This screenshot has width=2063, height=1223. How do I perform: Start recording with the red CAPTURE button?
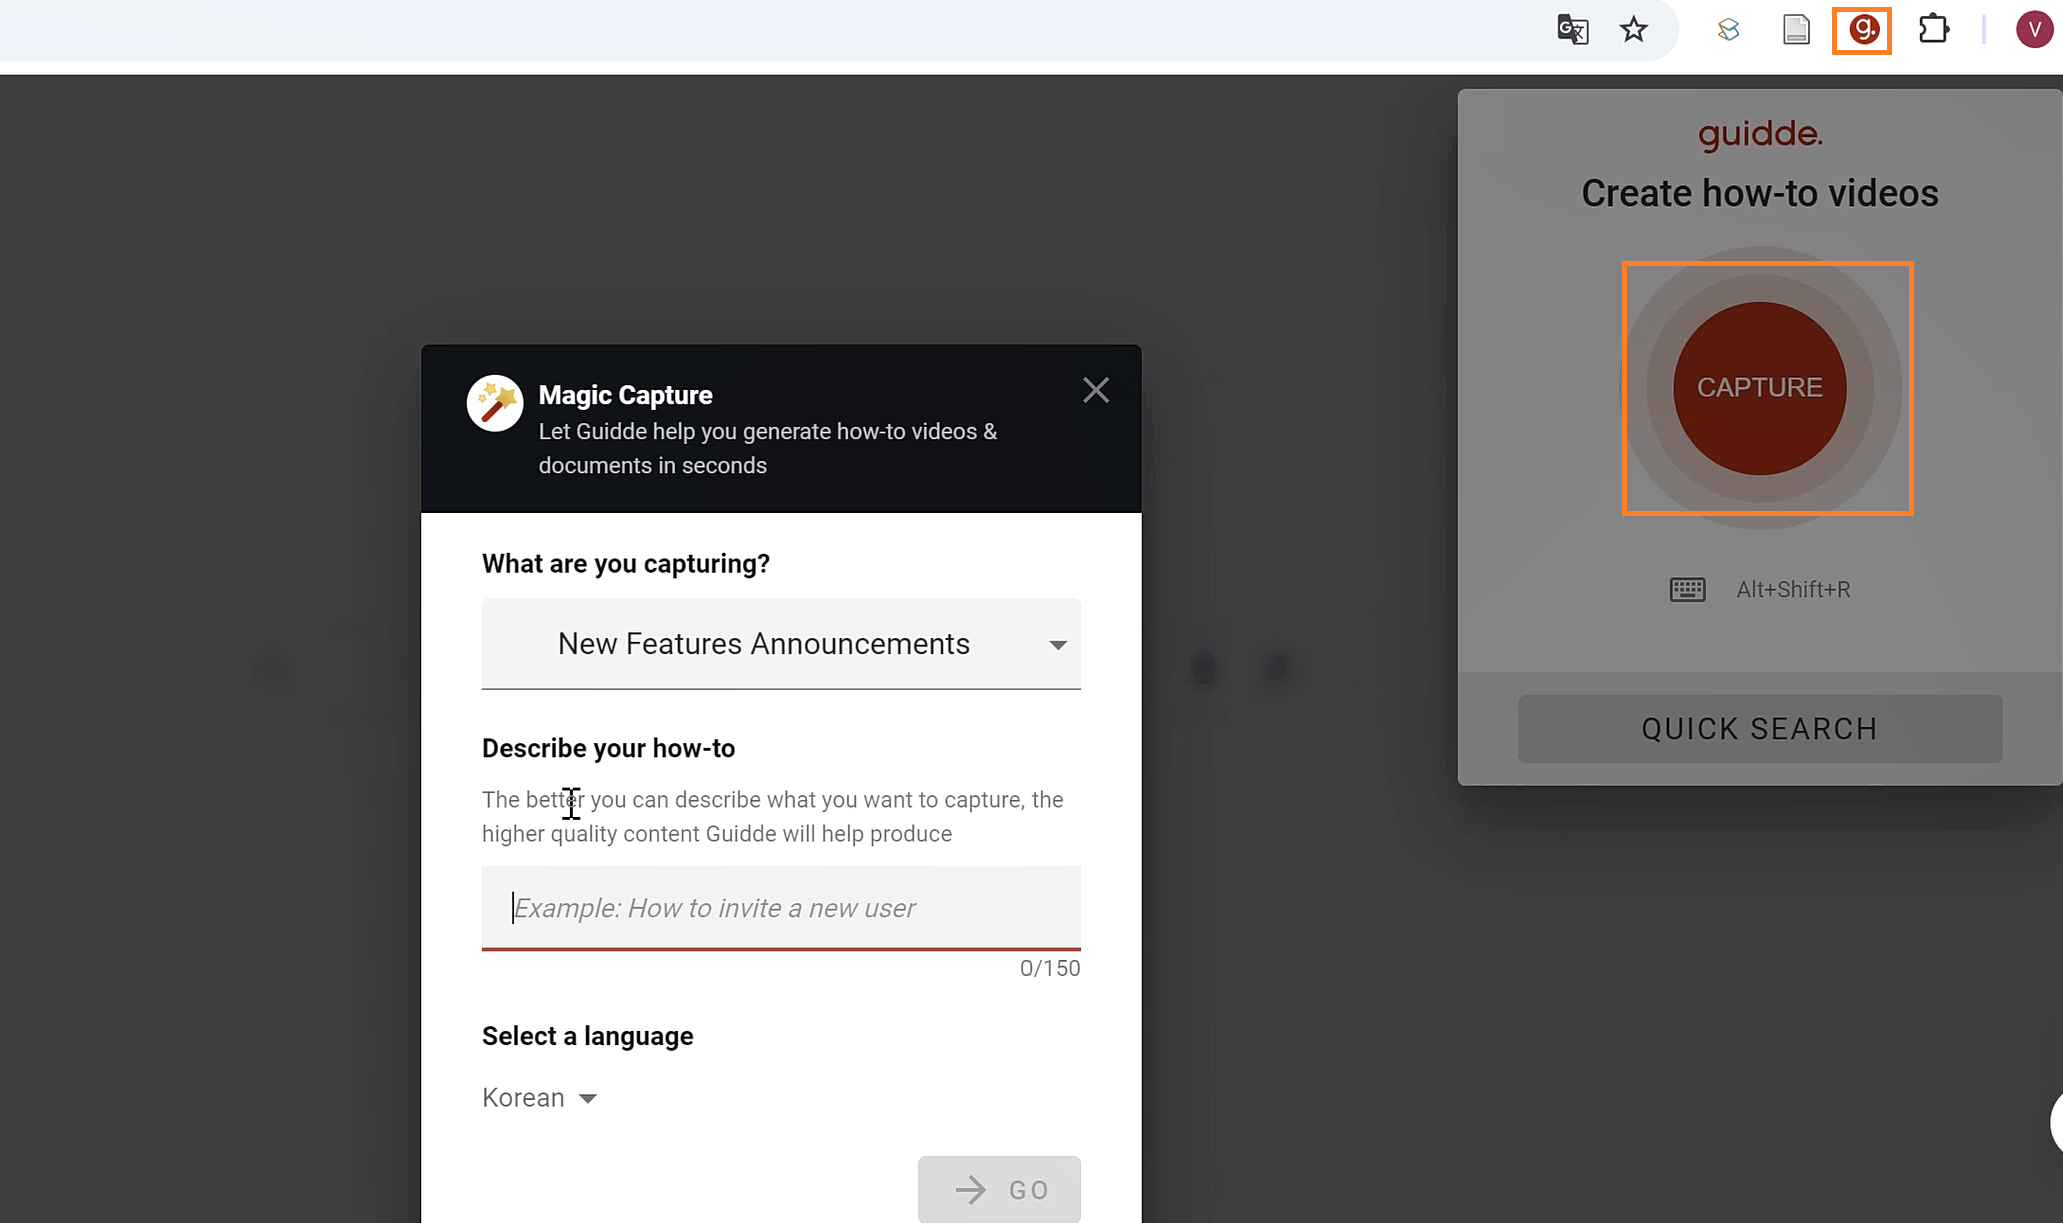[x=1760, y=388]
